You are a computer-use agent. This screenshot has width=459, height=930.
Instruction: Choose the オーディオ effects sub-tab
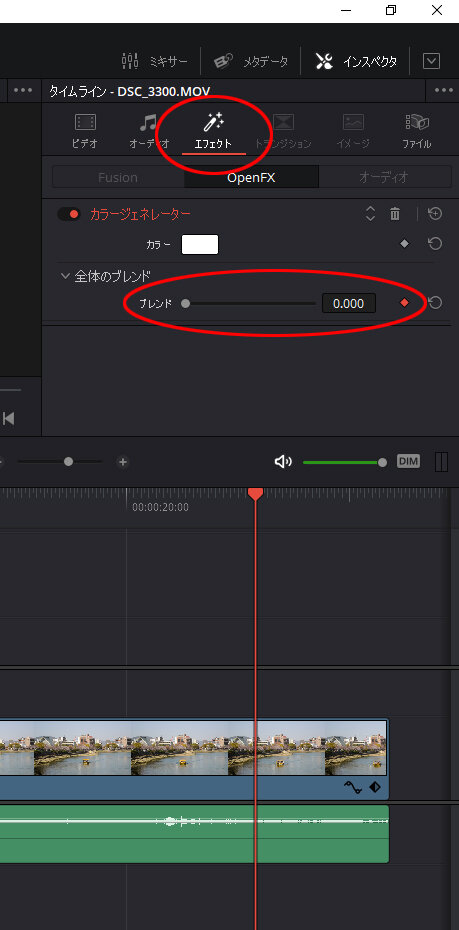pyautogui.click(x=384, y=177)
